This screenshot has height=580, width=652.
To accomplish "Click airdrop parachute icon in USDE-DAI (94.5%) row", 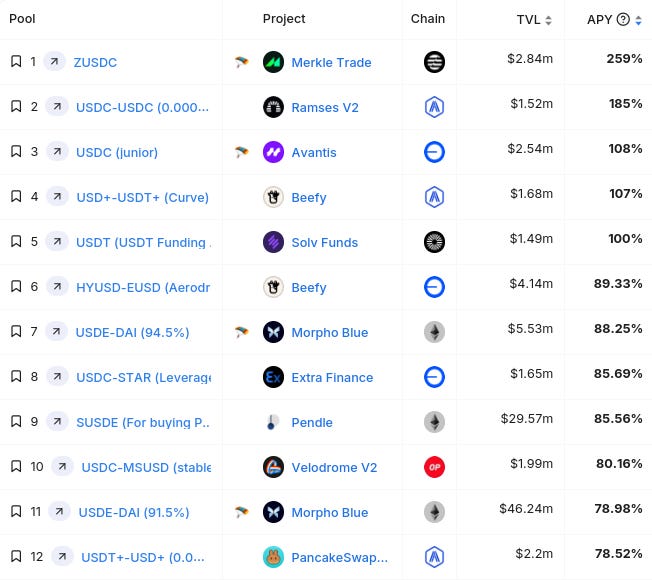I will click(x=242, y=332).
